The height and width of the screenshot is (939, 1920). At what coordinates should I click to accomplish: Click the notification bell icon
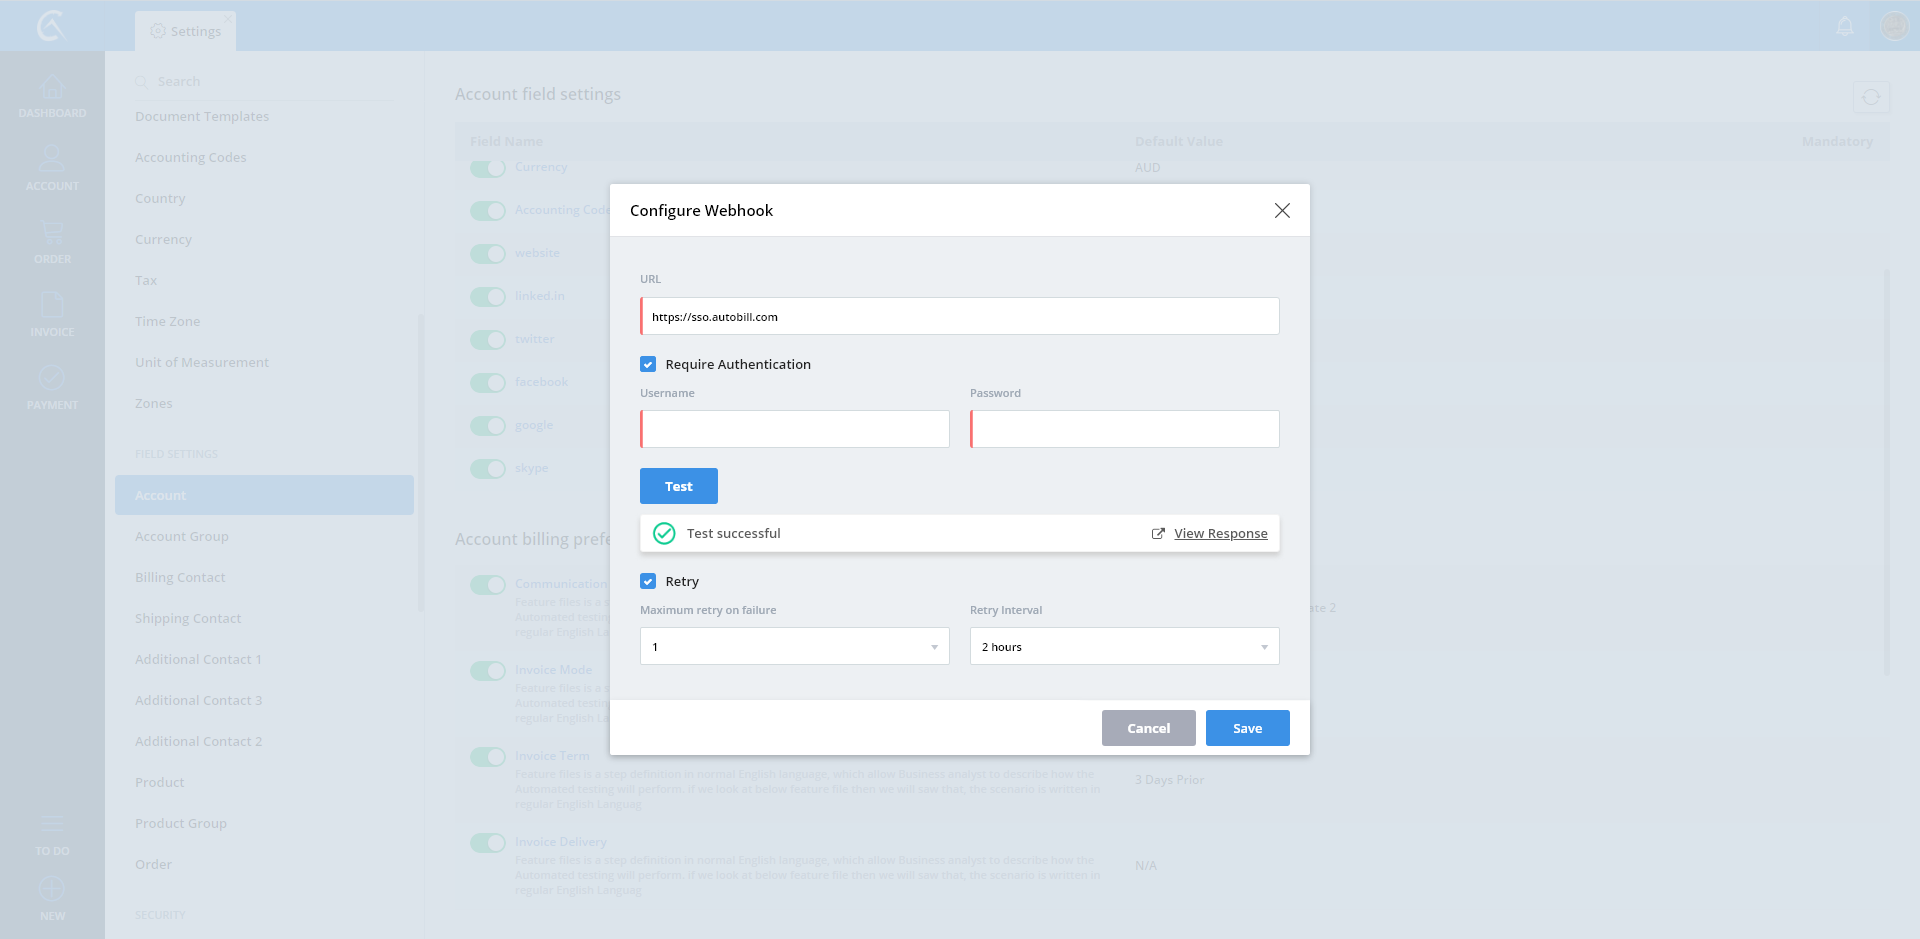coord(1845,26)
